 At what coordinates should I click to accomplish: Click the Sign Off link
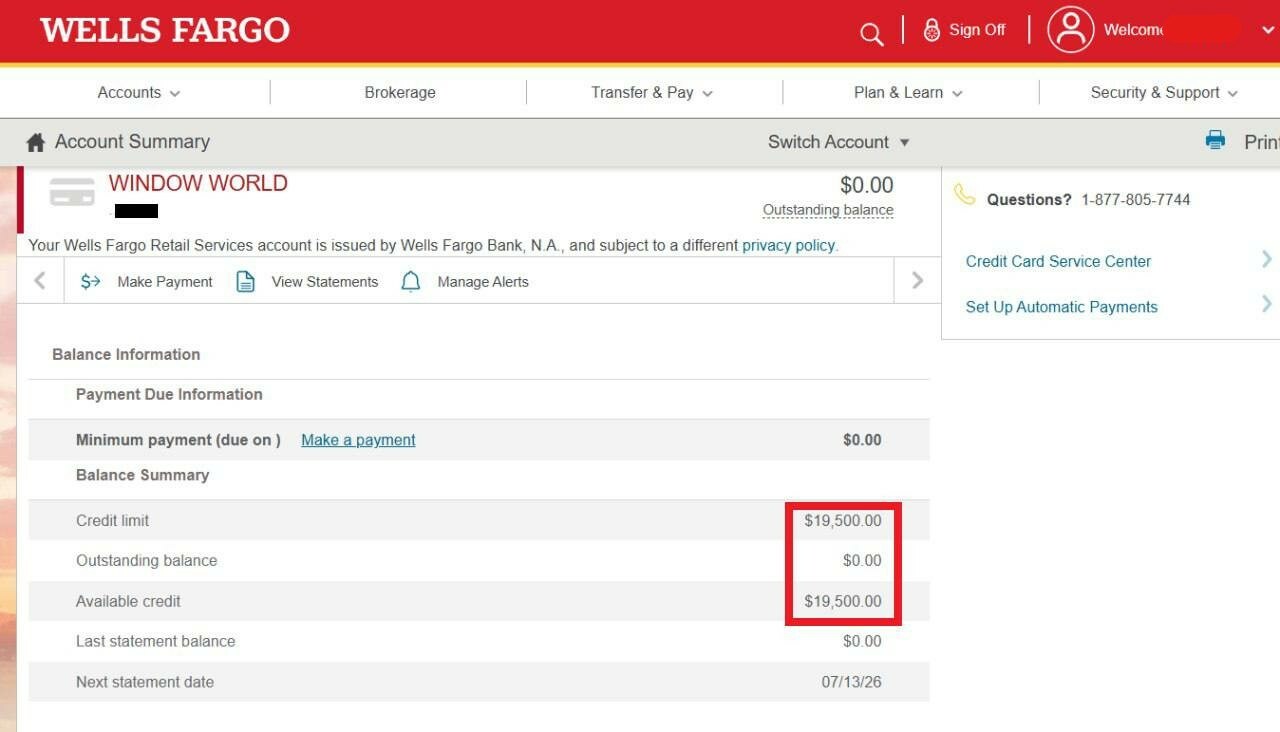pos(977,30)
